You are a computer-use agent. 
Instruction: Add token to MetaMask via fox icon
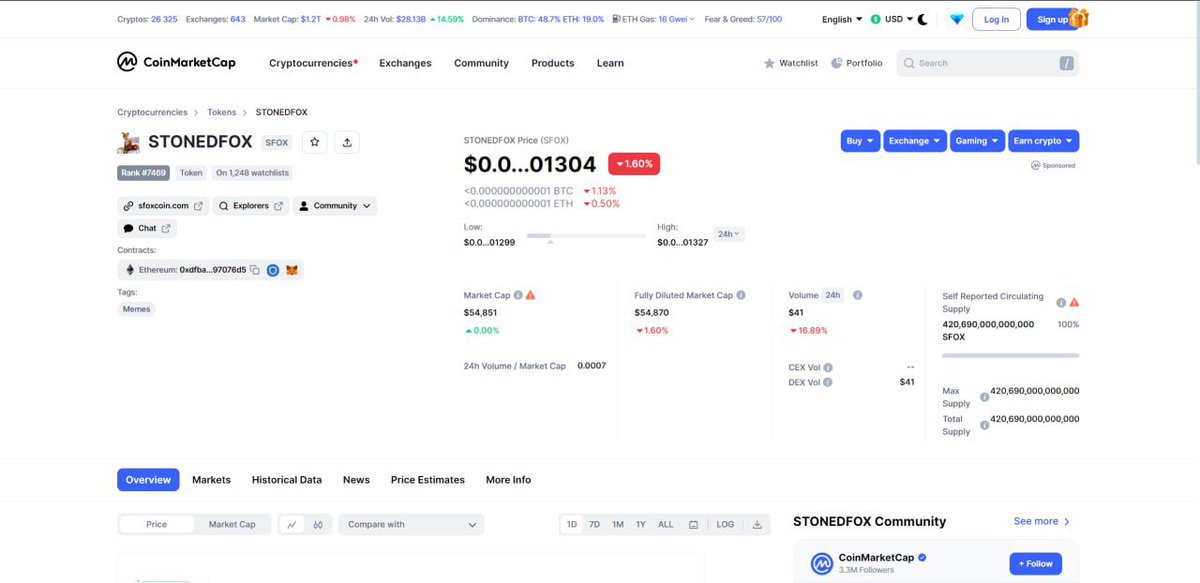[x=292, y=270]
